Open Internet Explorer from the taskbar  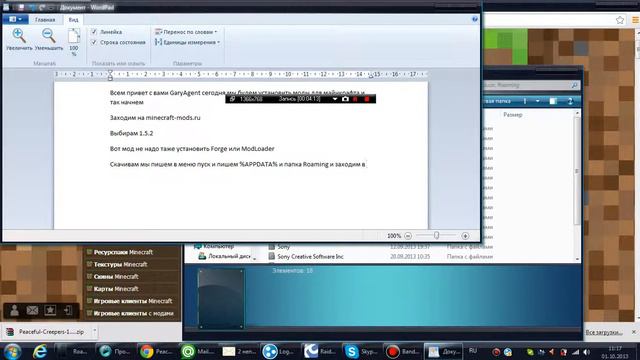(40, 351)
